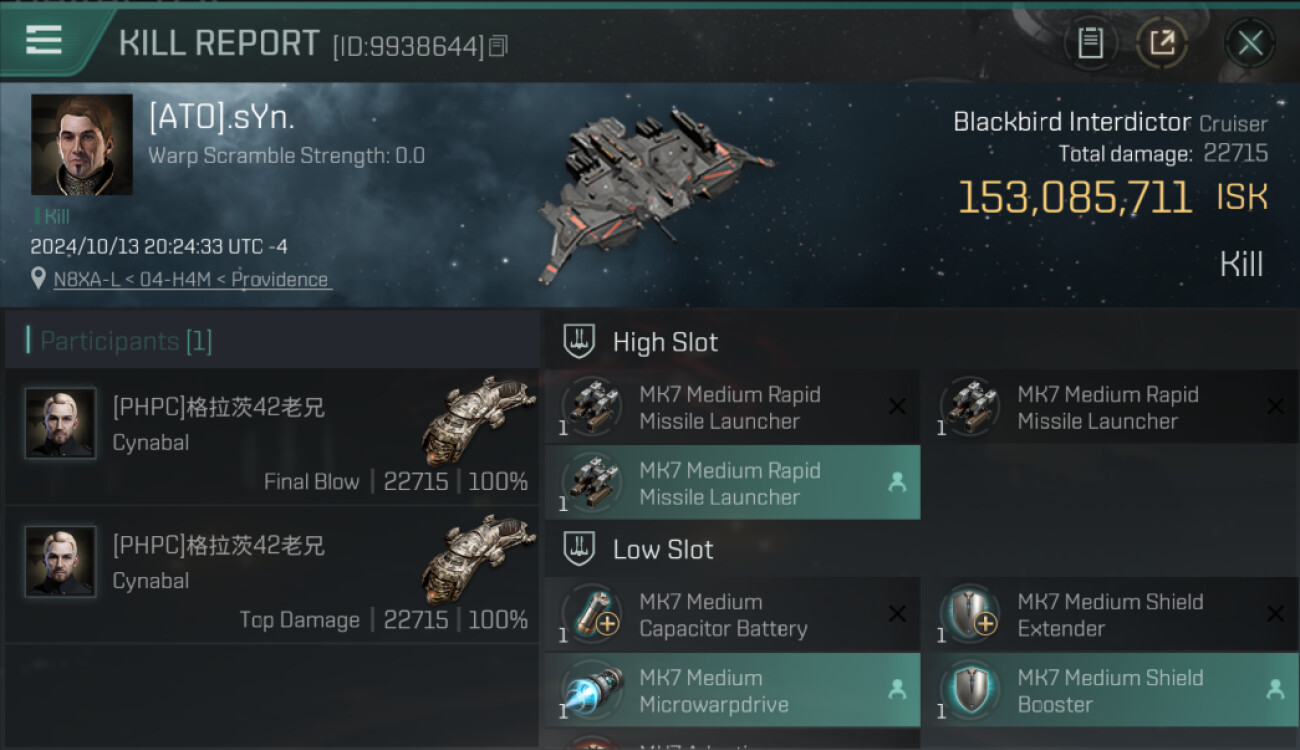Viewport: 1300px width, 750px height.
Task: Select the Participants tab
Action: (126, 341)
